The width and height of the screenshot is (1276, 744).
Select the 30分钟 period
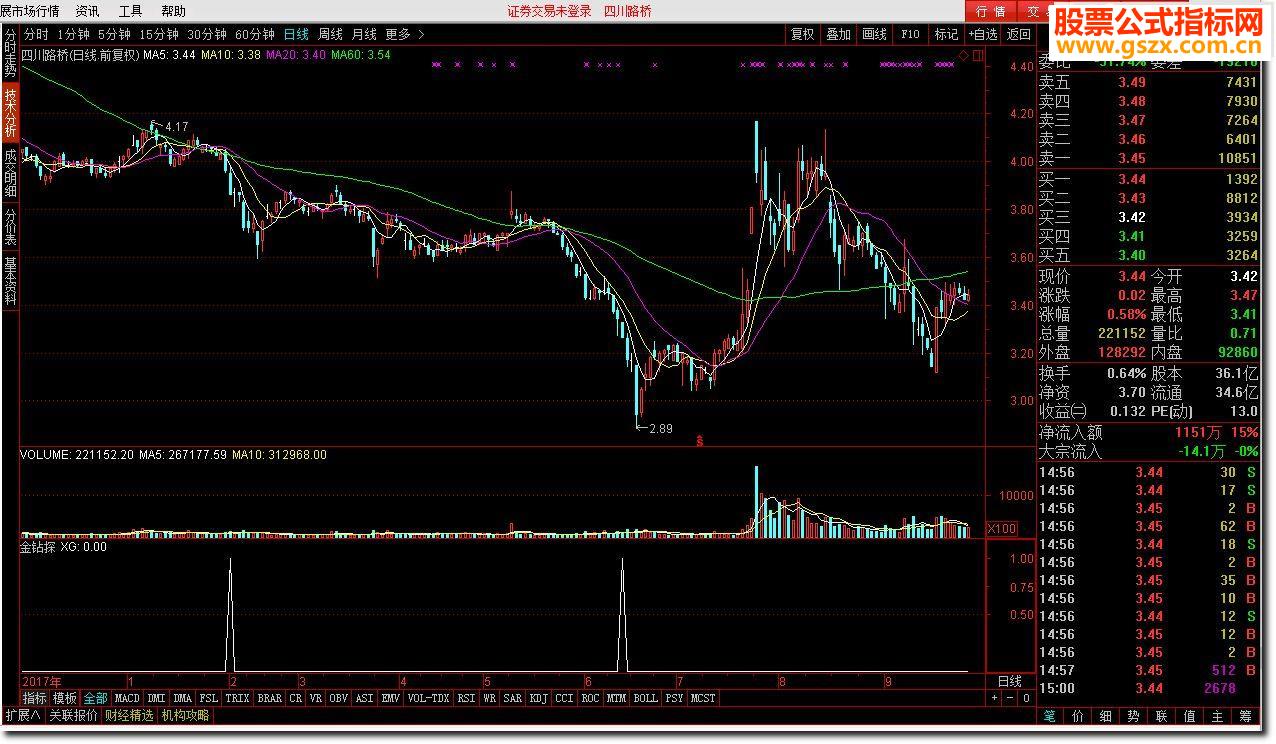(x=207, y=34)
